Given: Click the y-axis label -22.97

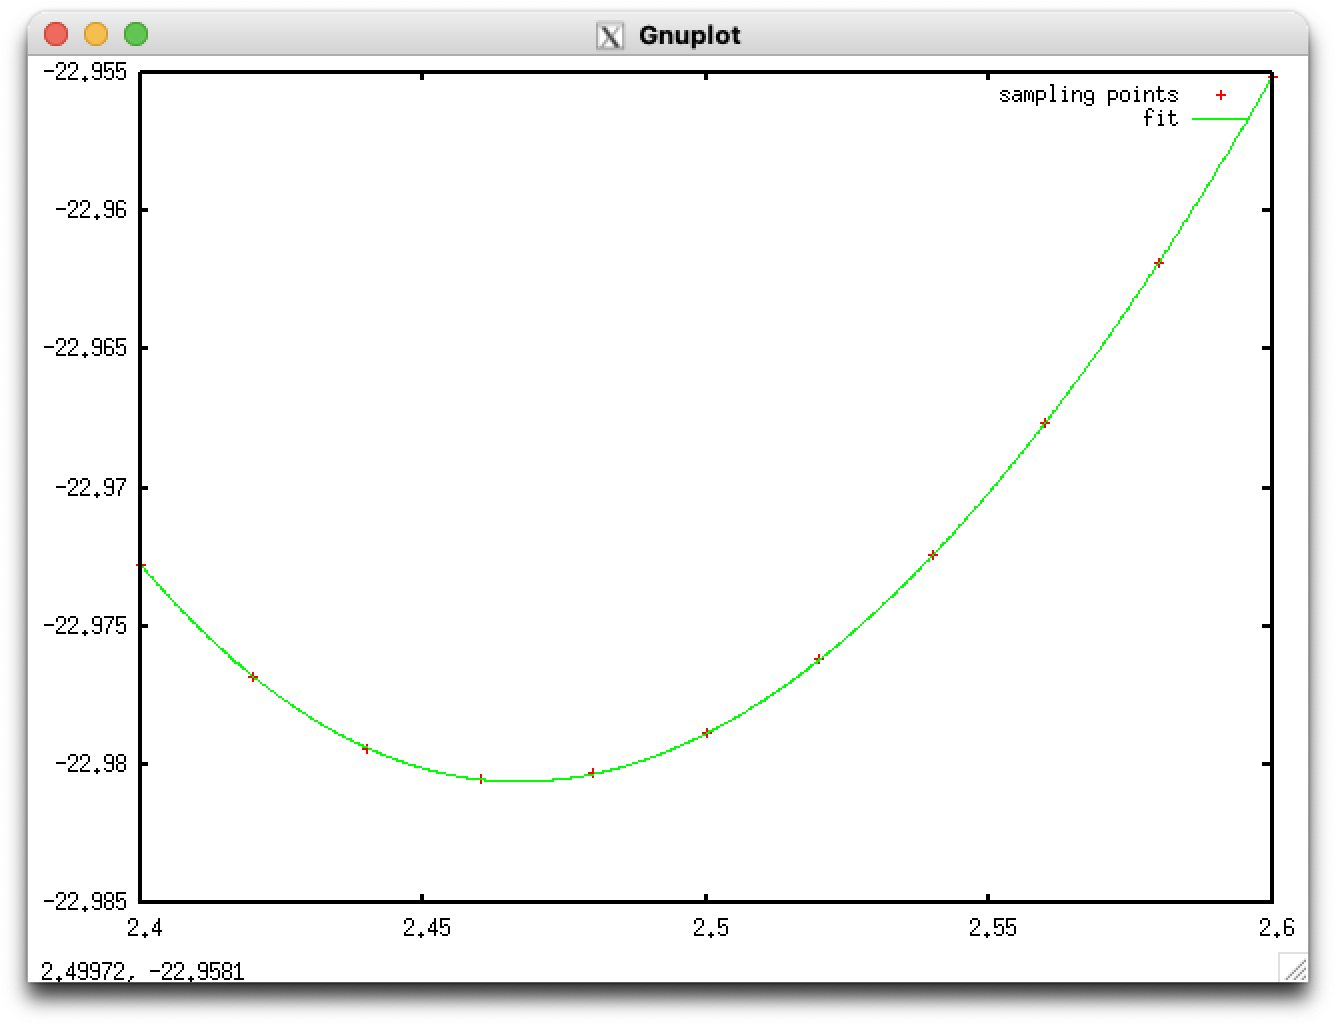Looking at the screenshot, I should pyautogui.click(x=91, y=488).
